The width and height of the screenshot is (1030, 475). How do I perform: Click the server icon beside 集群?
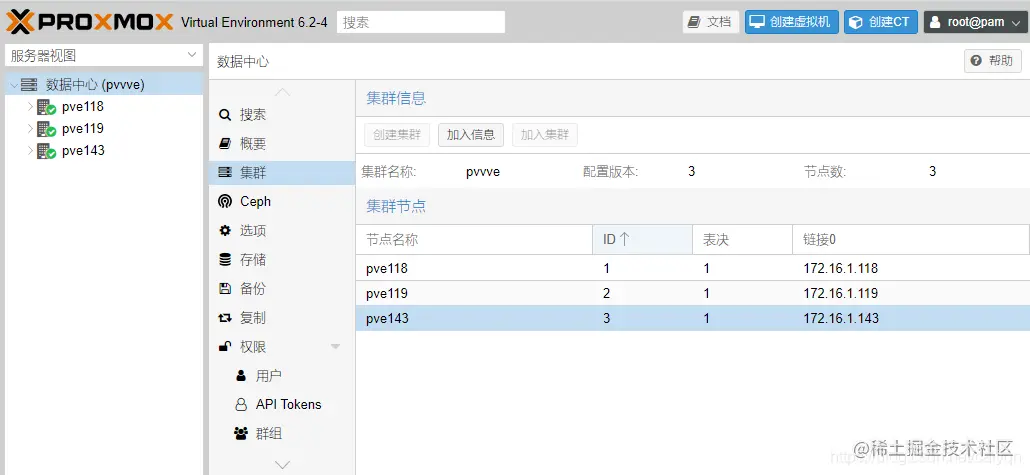225,173
